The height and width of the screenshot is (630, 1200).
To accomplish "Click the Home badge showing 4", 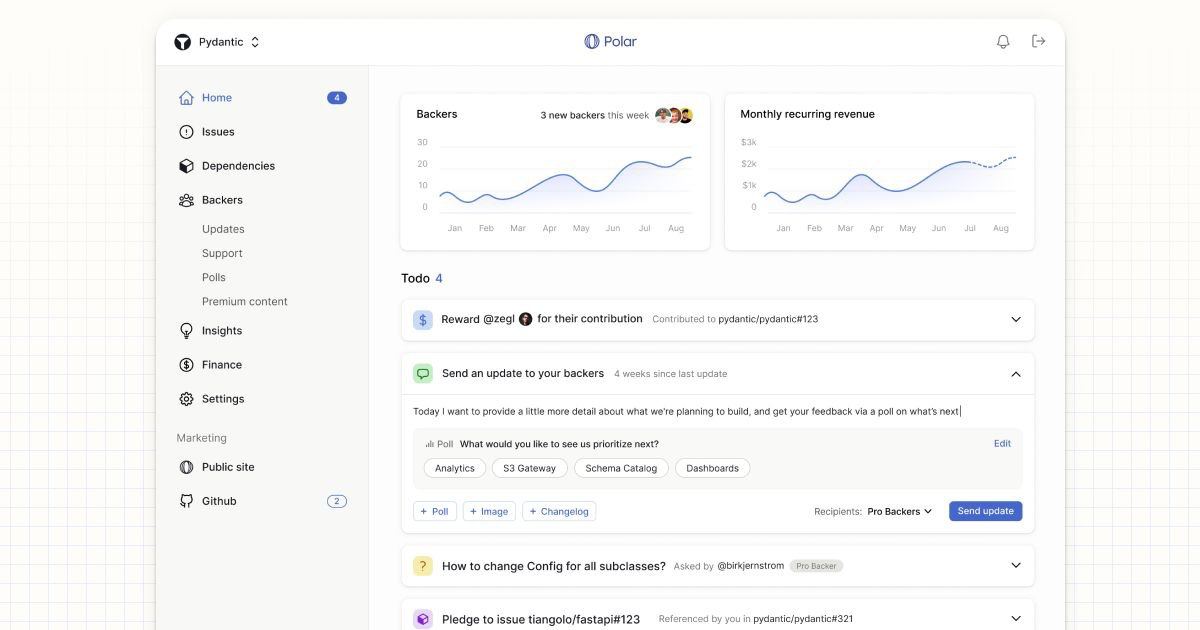I will [337, 98].
